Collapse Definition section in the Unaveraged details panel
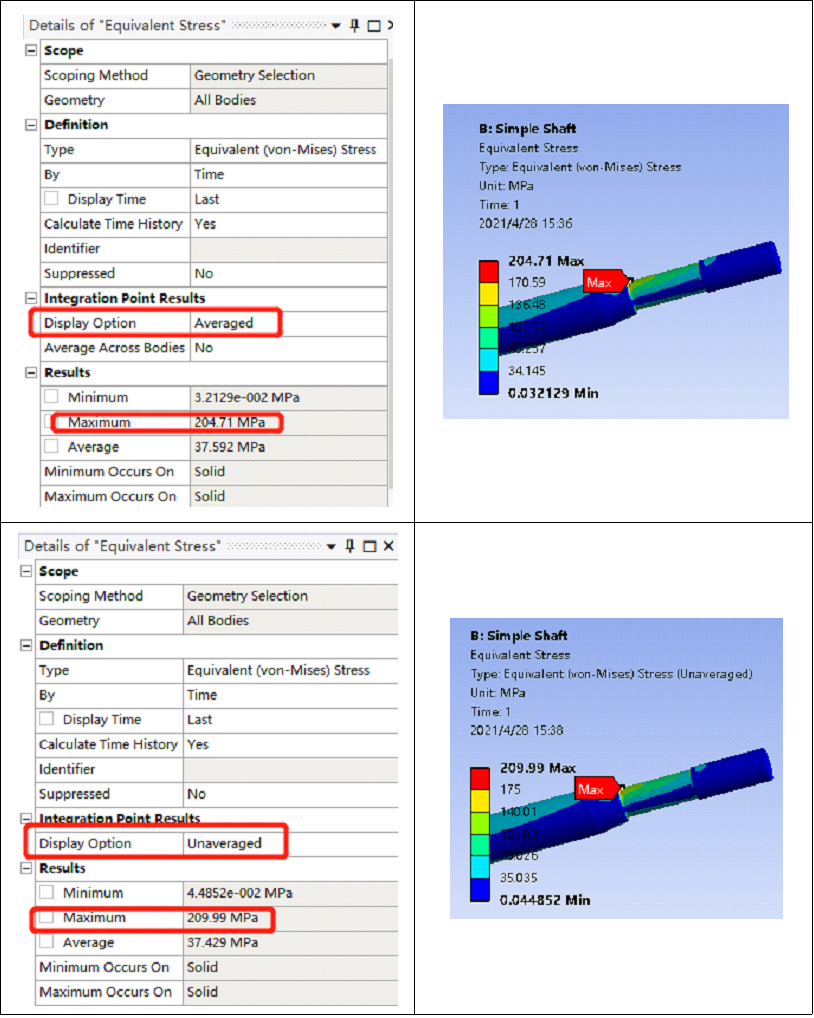Screen dimensions: 814x1018 pos(26,645)
